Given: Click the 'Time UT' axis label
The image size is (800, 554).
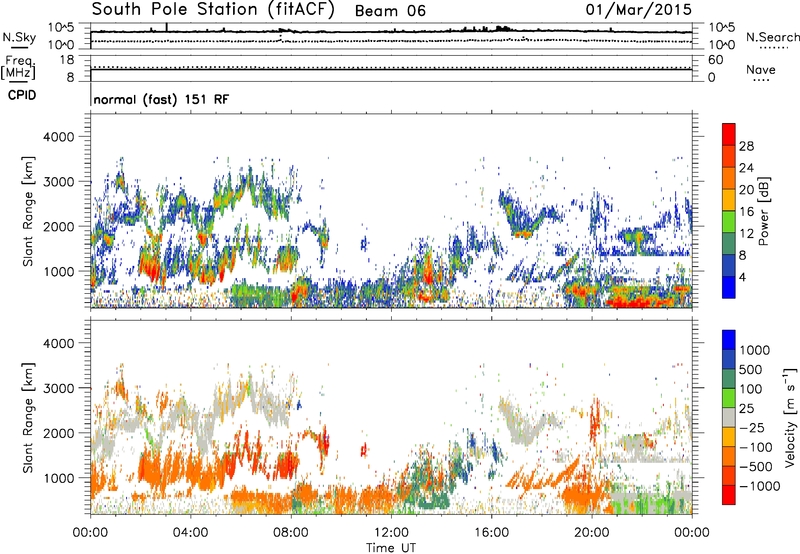Looking at the screenshot, I should (x=391, y=548).
